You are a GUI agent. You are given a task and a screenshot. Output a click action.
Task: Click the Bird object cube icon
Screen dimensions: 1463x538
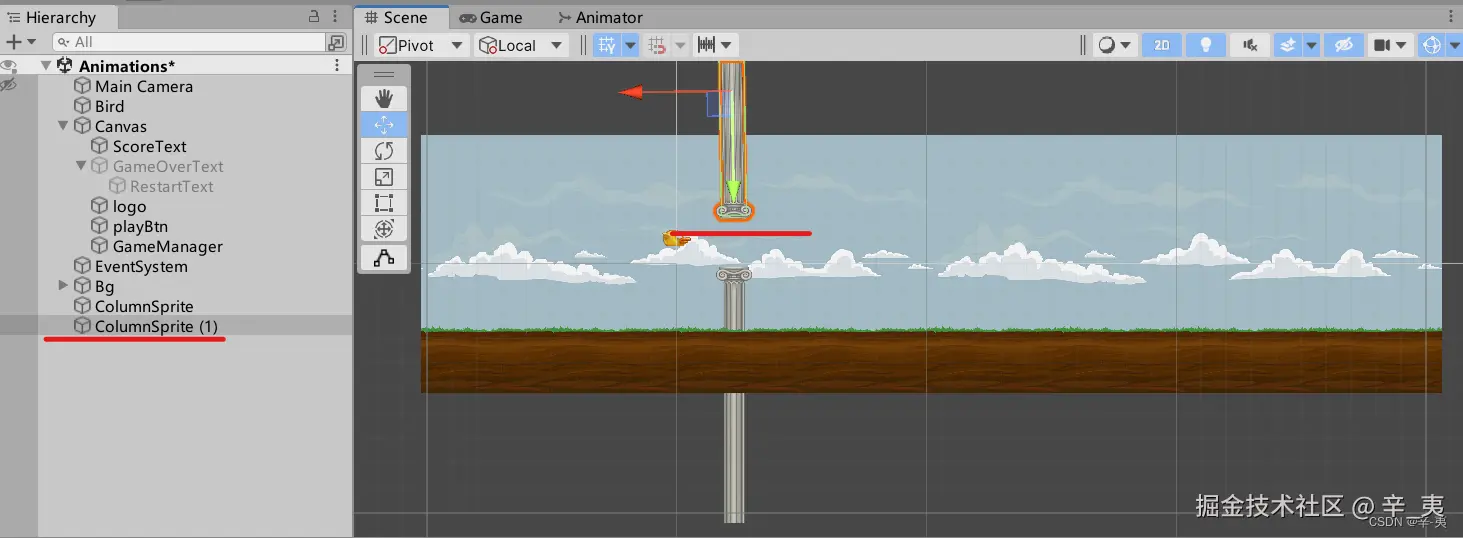pyautogui.click(x=83, y=106)
